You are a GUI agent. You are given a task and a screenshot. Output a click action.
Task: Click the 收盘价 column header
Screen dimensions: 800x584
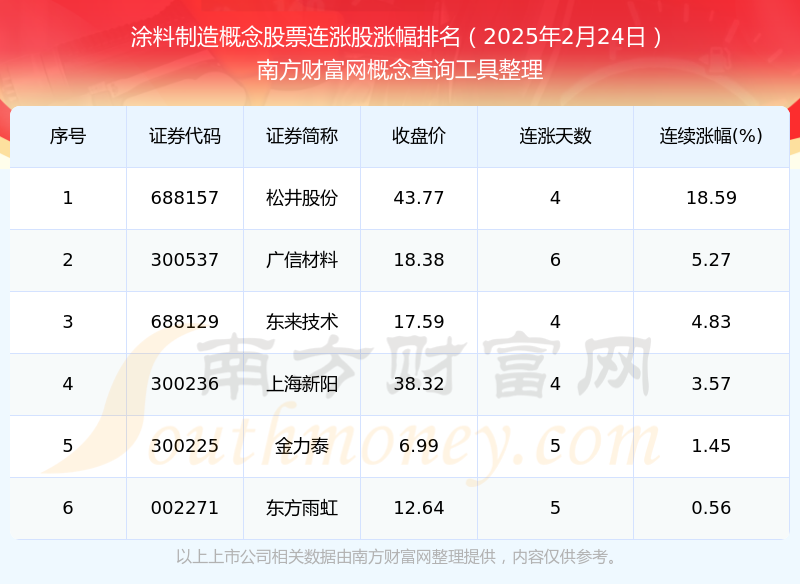point(419,136)
